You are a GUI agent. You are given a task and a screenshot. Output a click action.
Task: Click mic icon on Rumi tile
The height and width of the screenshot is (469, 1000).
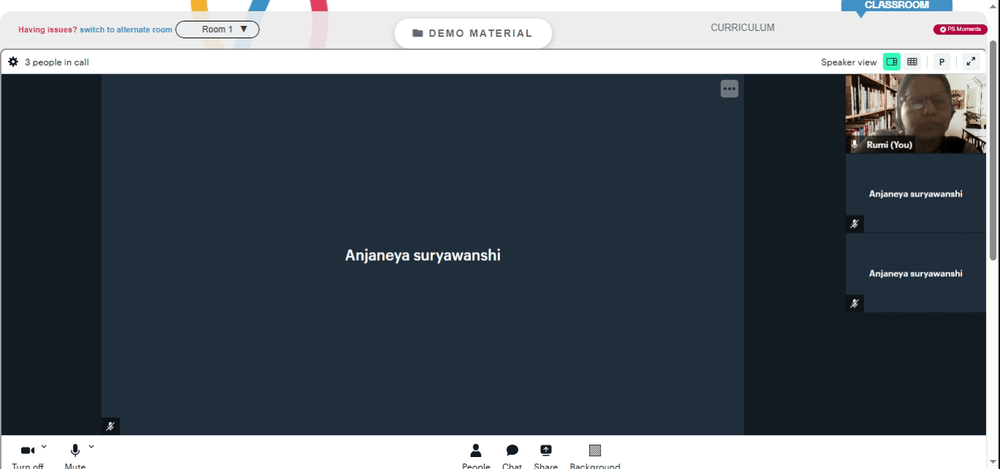(x=855, y=145)
